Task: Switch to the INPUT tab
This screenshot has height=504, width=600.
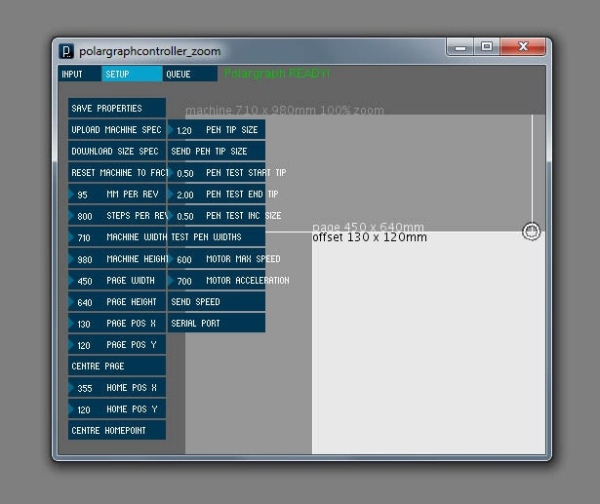Action: point(80,73)
